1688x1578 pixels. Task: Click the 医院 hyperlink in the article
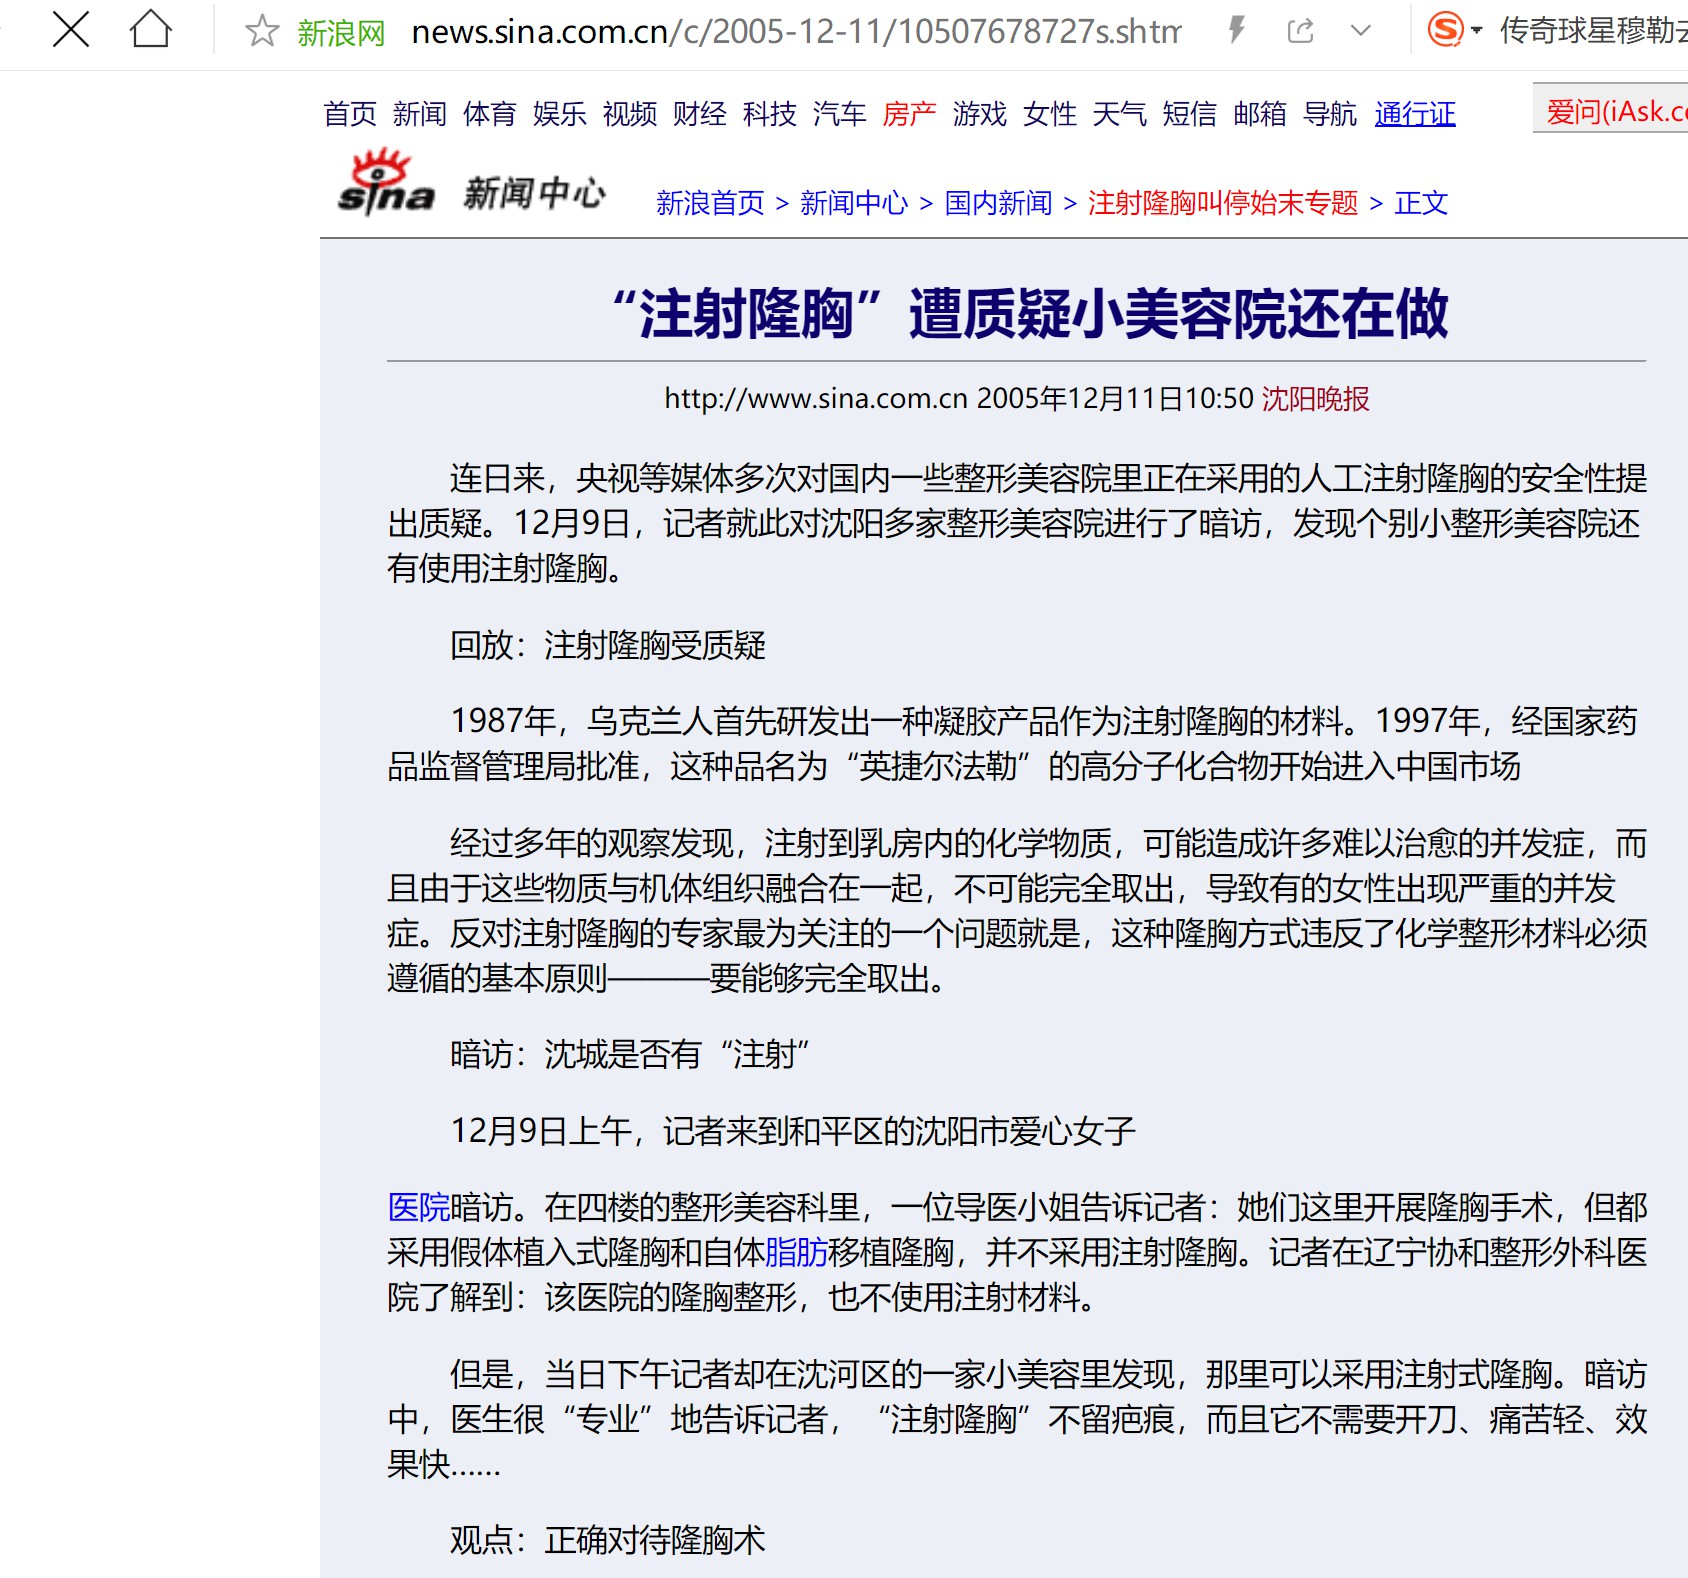pos(419,1207)
